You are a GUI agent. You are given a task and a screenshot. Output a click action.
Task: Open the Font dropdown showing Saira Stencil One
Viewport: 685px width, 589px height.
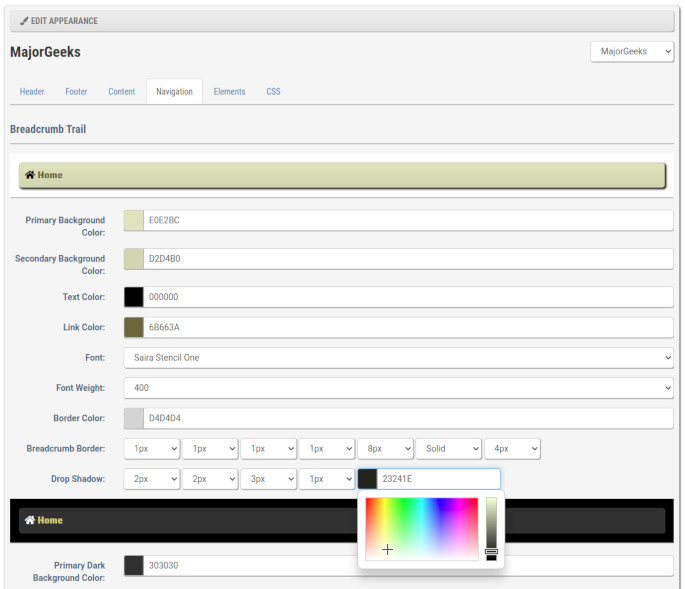click(x=398, y=357)
